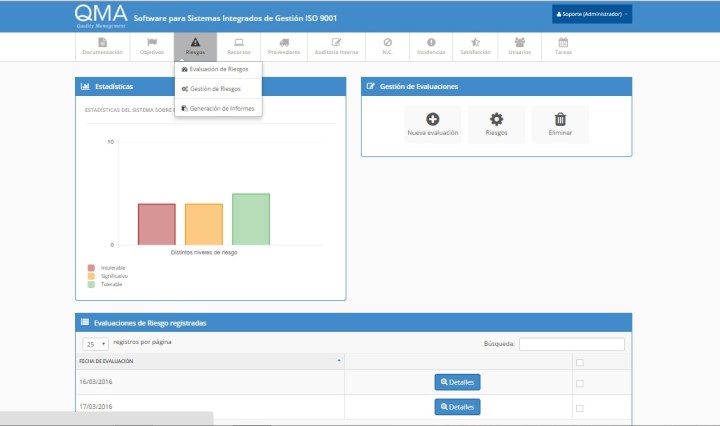720x426 pixels.
Task: Sort by Fecha de Evaluación column arrow
Action: tap(339, 360)
